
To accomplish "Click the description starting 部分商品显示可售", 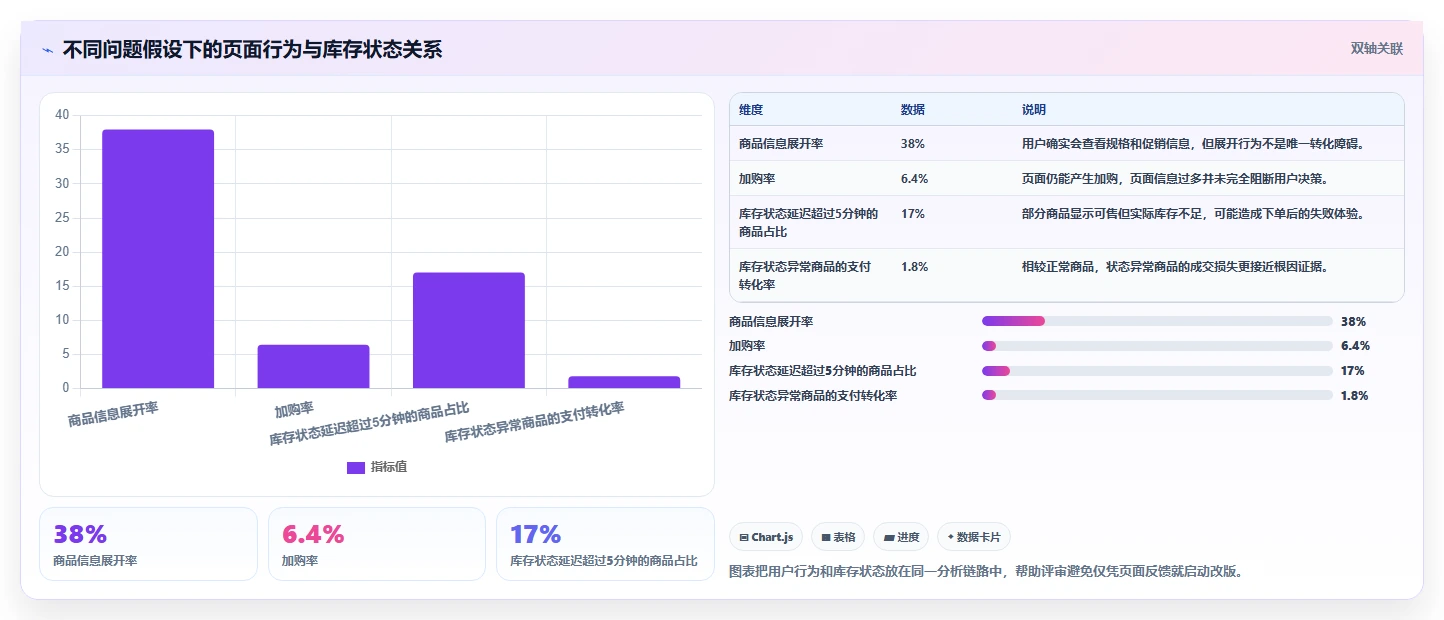I will tap(1193, 214).
